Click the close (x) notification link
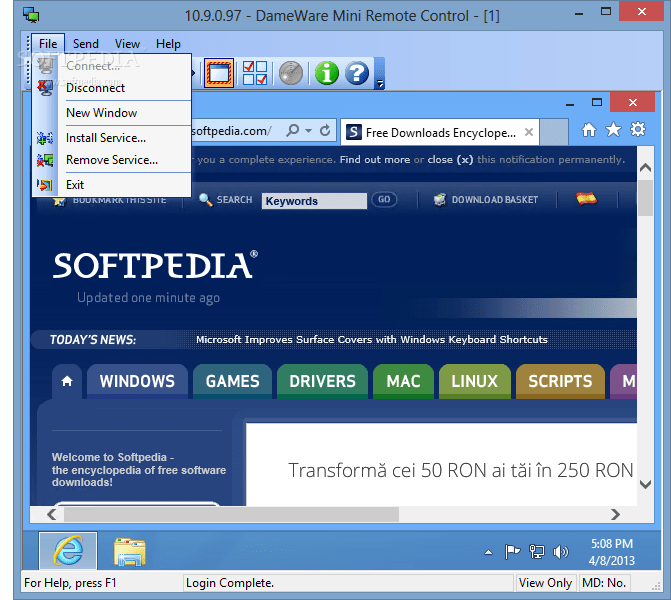 pyautogui.click(x=450, y=160)
